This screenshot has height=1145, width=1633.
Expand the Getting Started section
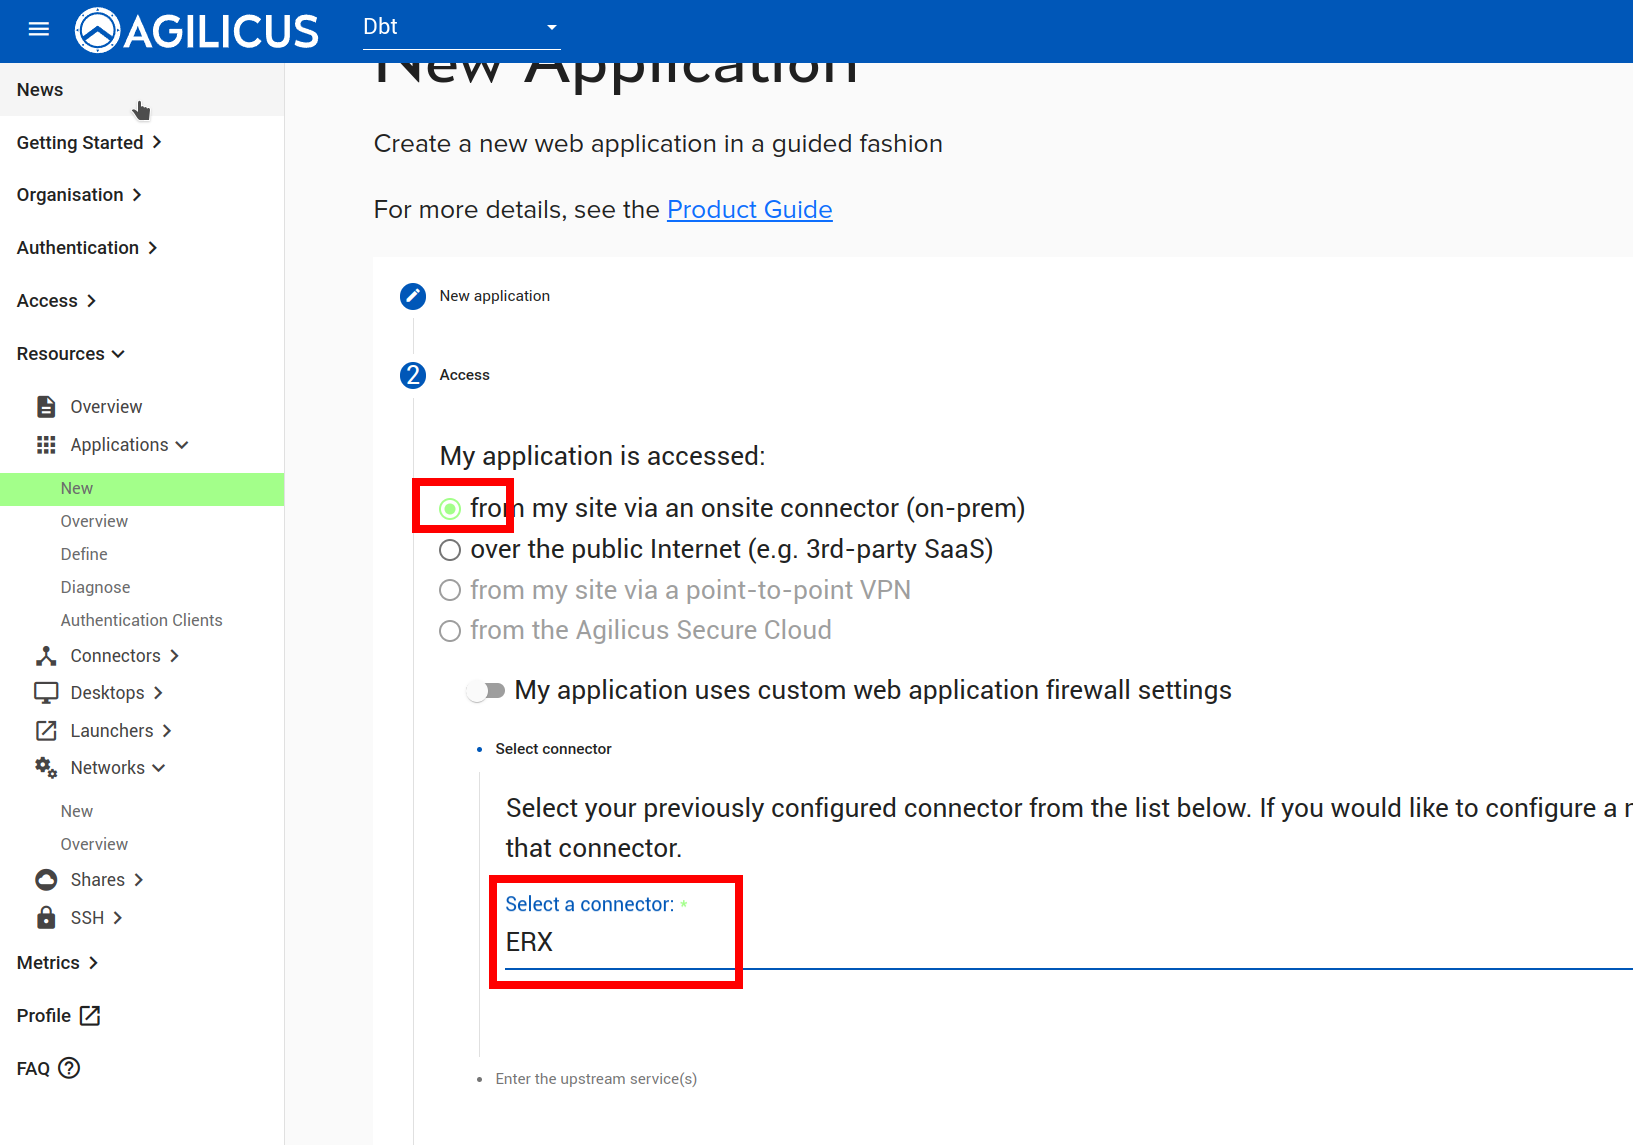(89, 143)
